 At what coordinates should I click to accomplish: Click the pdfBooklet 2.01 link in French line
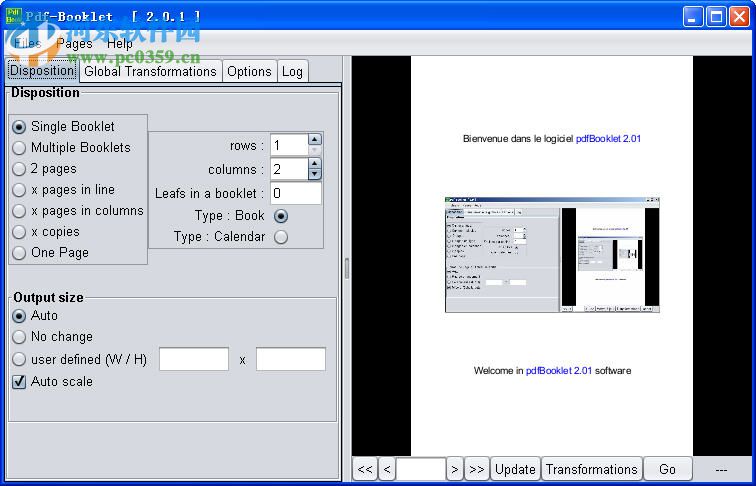point(608,139)
